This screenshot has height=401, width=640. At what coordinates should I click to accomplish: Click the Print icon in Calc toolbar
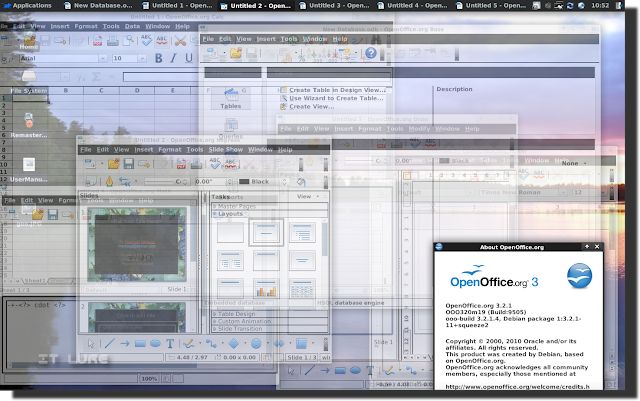pos(113,40)
